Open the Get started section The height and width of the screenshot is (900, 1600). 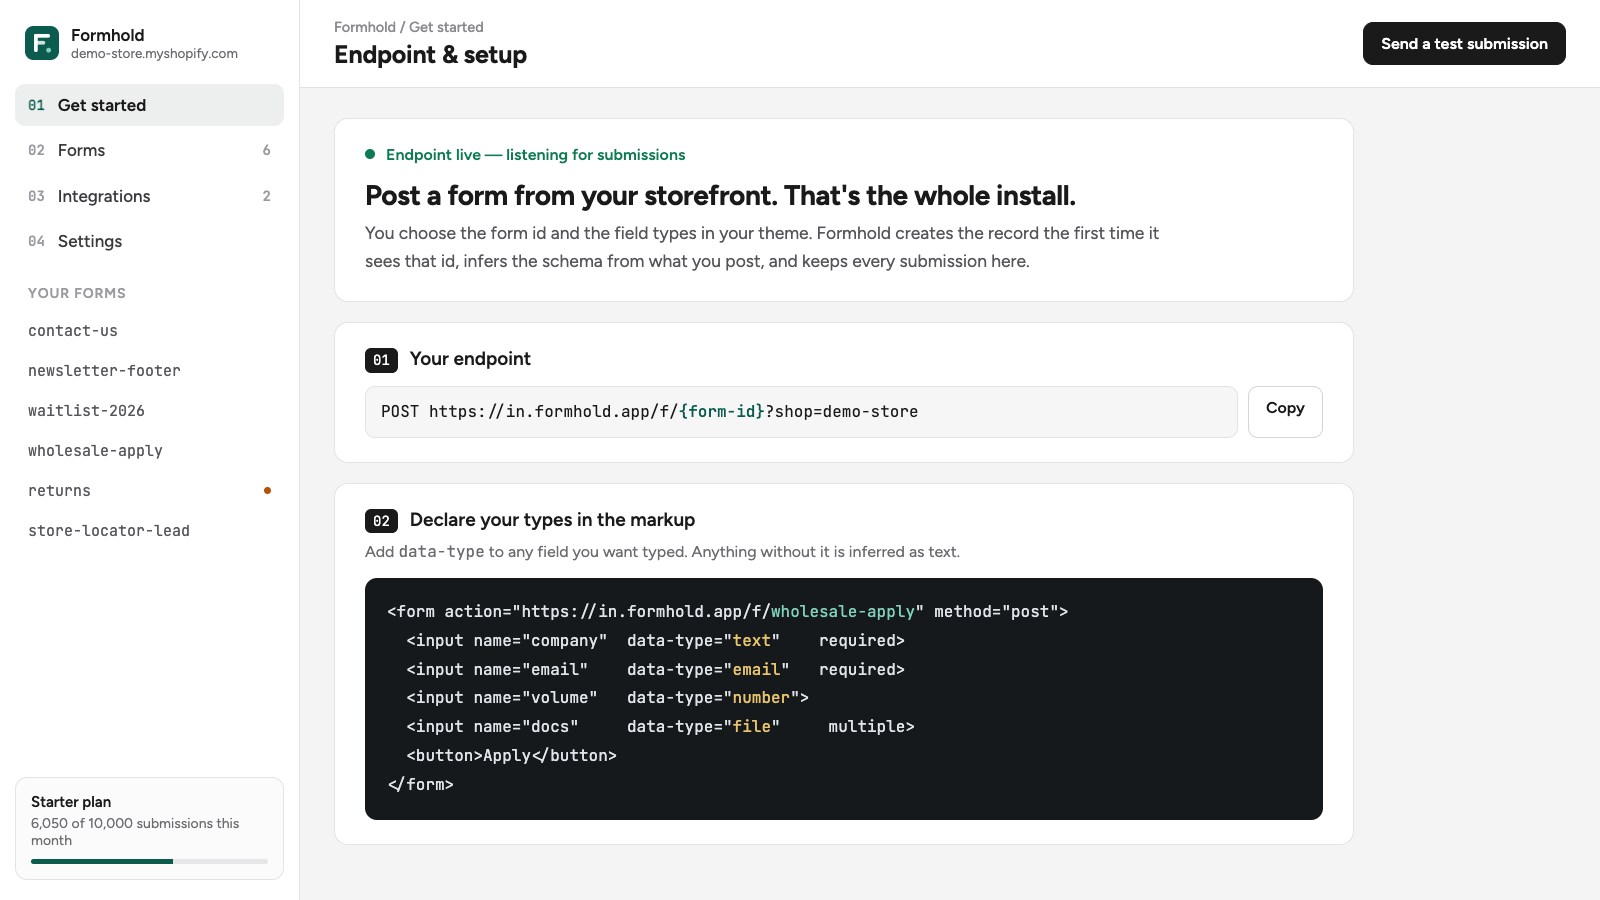coord(149,105)
